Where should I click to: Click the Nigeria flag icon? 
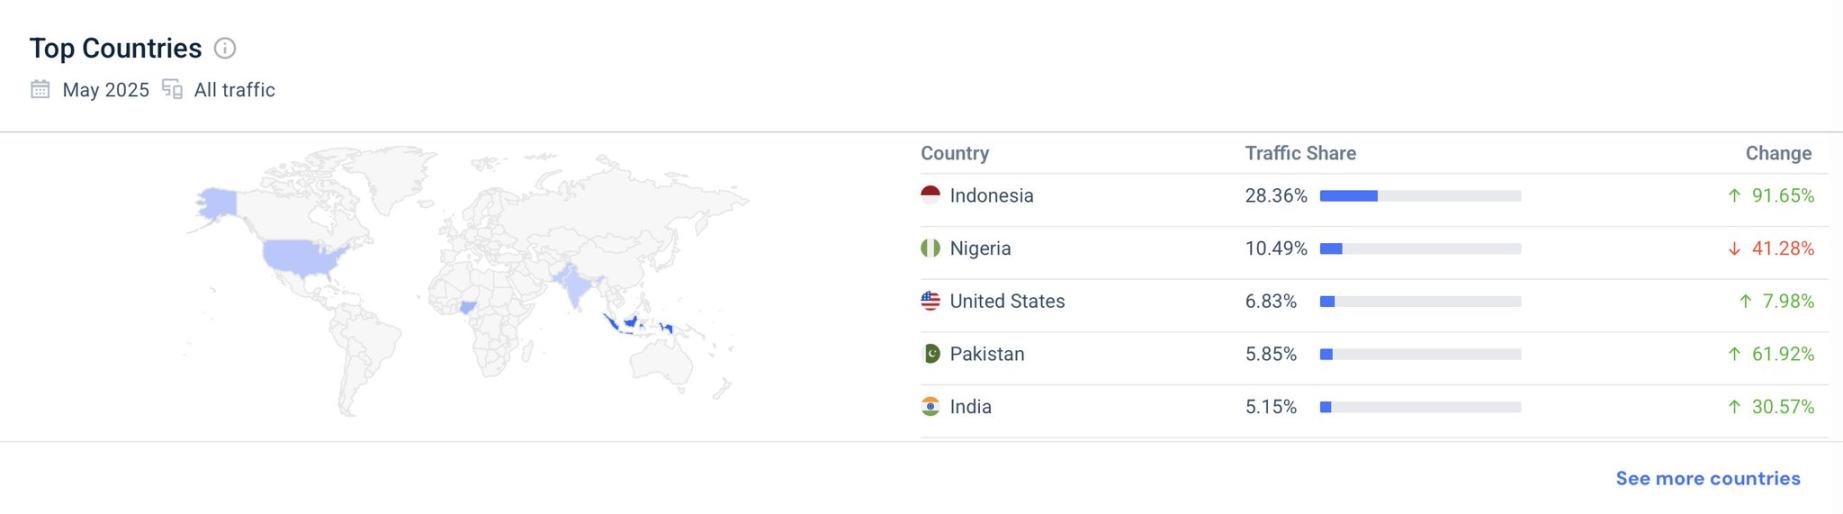930,248
